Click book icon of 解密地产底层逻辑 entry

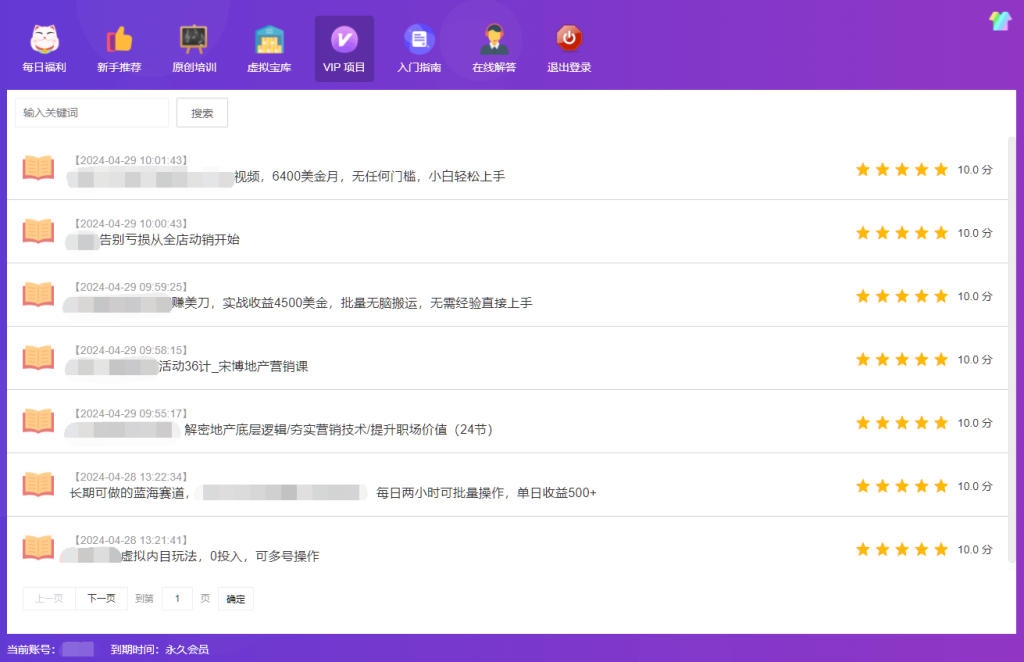[39, 421]
